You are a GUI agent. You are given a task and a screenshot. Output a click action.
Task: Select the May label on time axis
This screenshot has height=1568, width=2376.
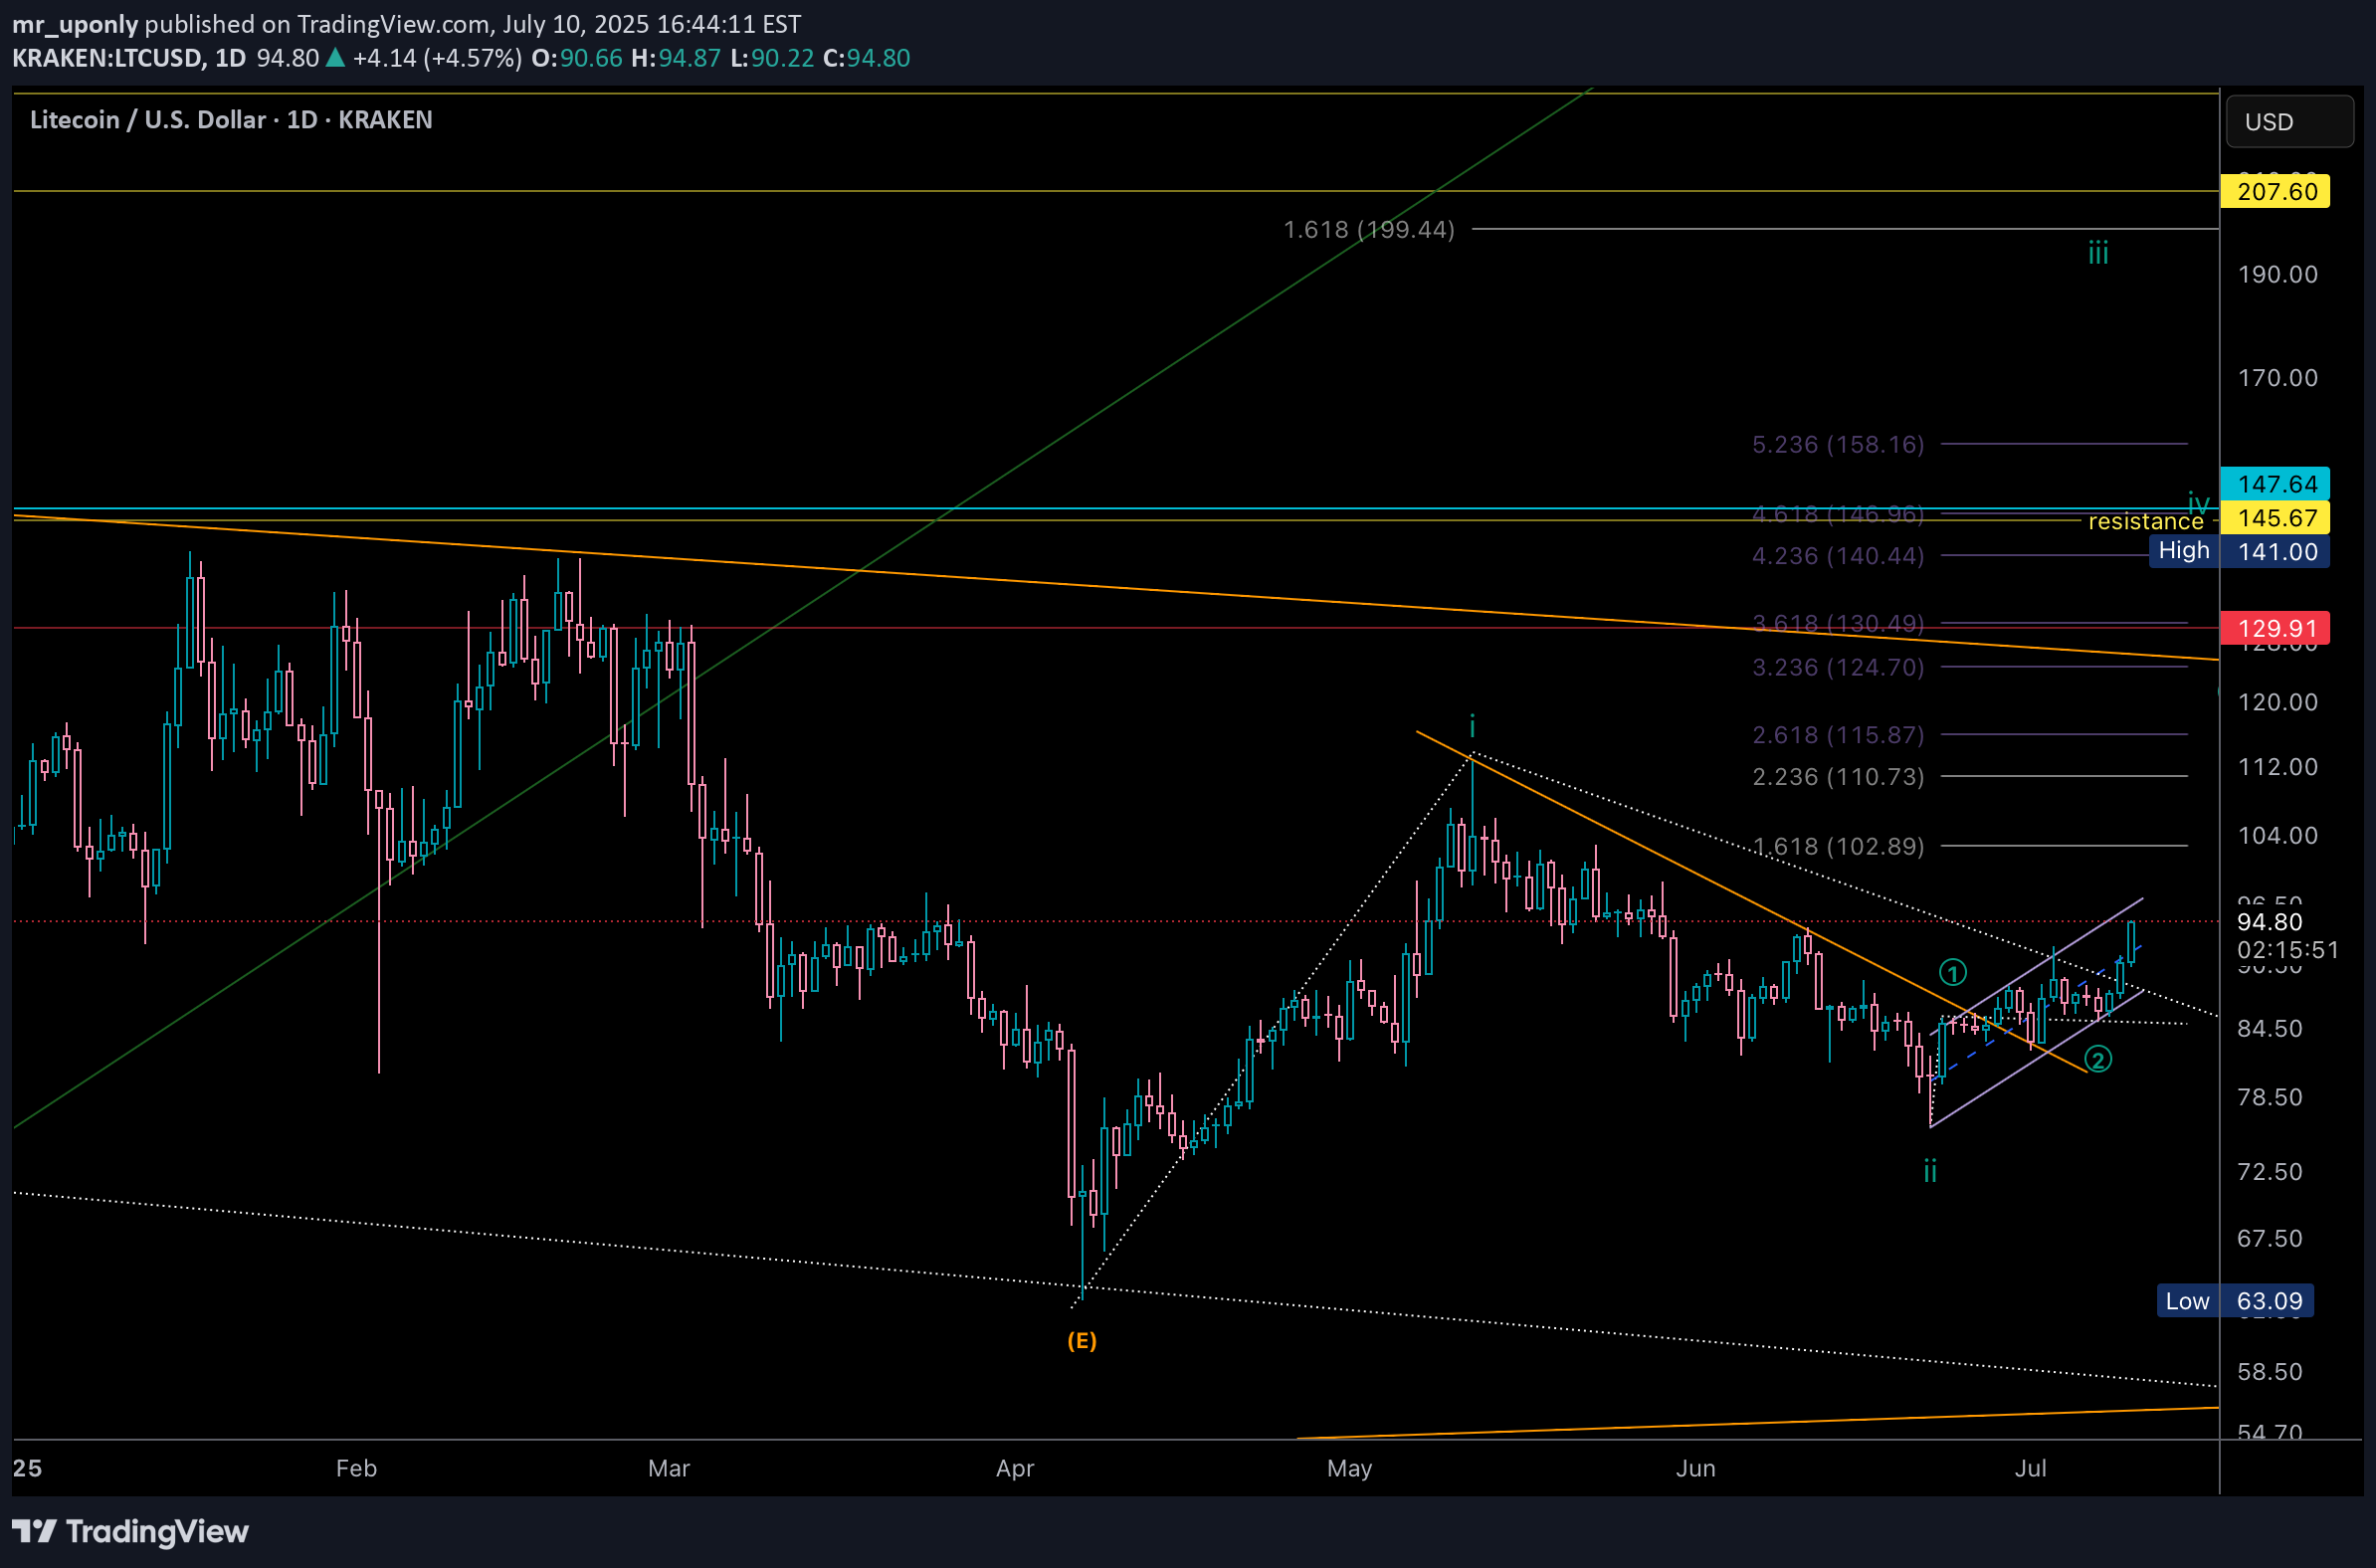(1349, 1468)
